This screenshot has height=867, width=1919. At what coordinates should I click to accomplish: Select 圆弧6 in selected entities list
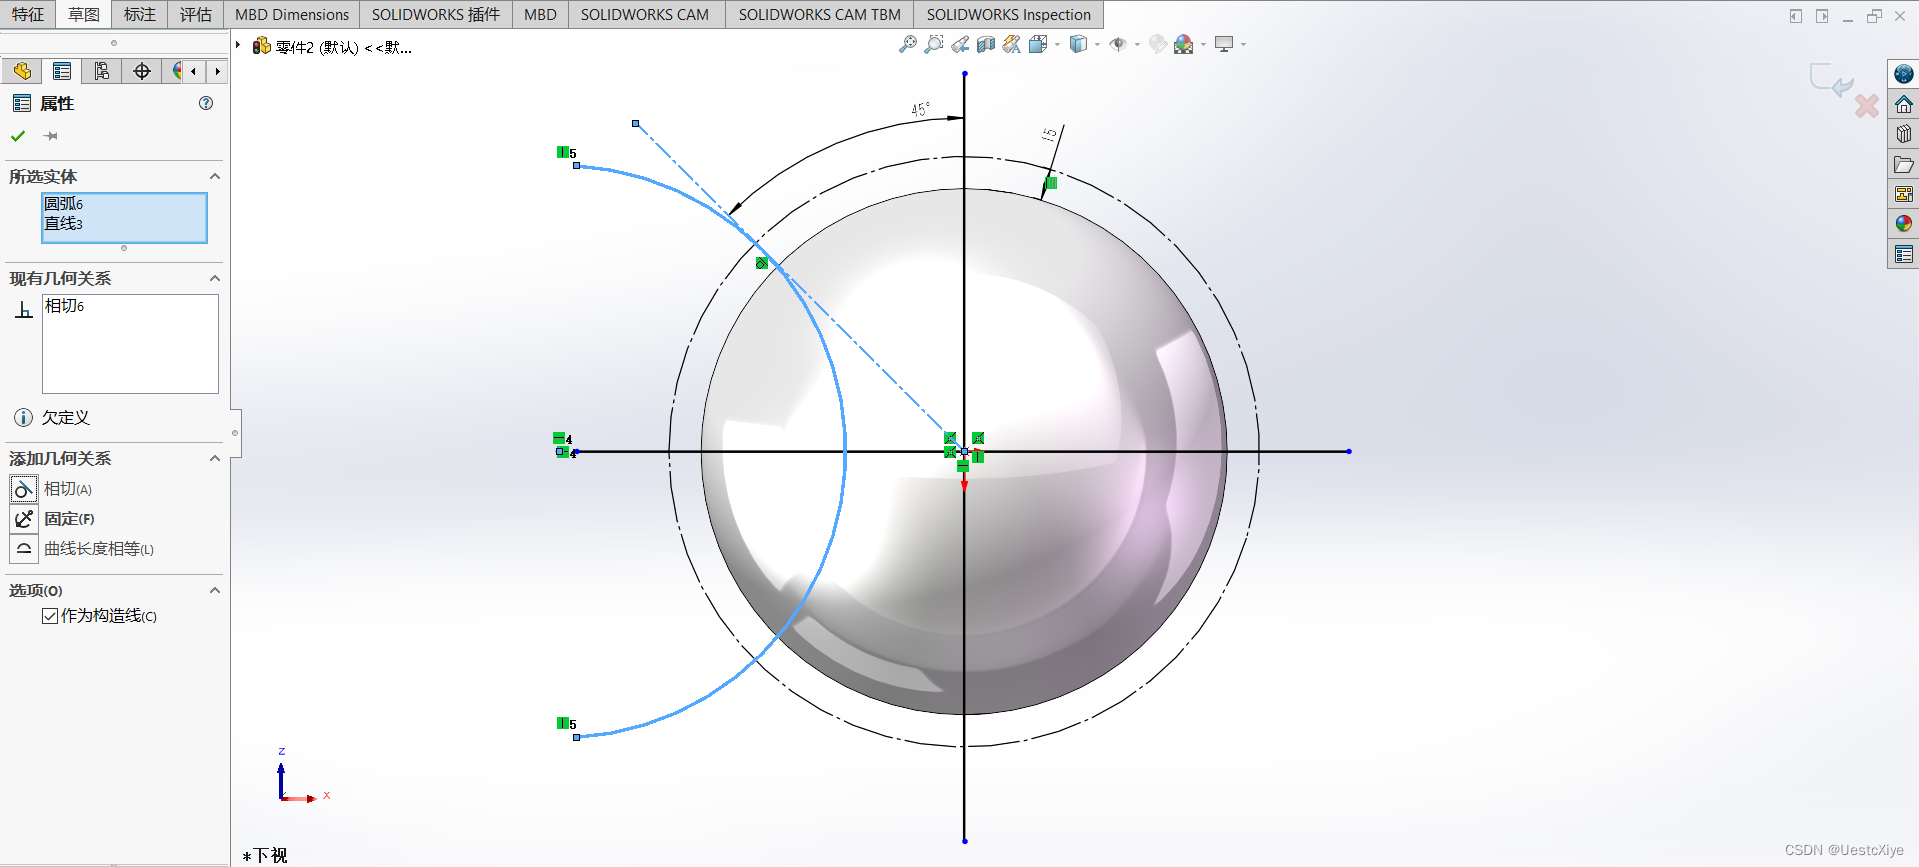pyautogui.click(x=64, y=204)
